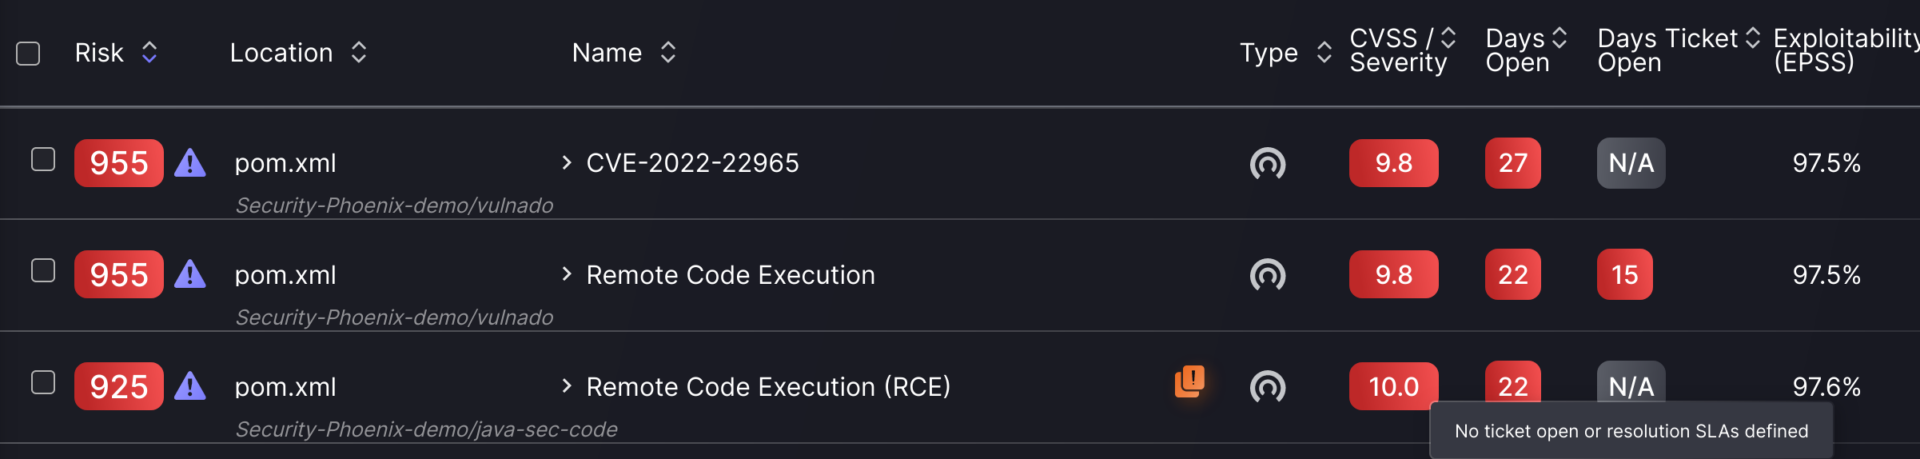Click the orange duplicate alert icon
Image resolution: width=1920 pixels, height=459 pixels.
[1190, 381]
